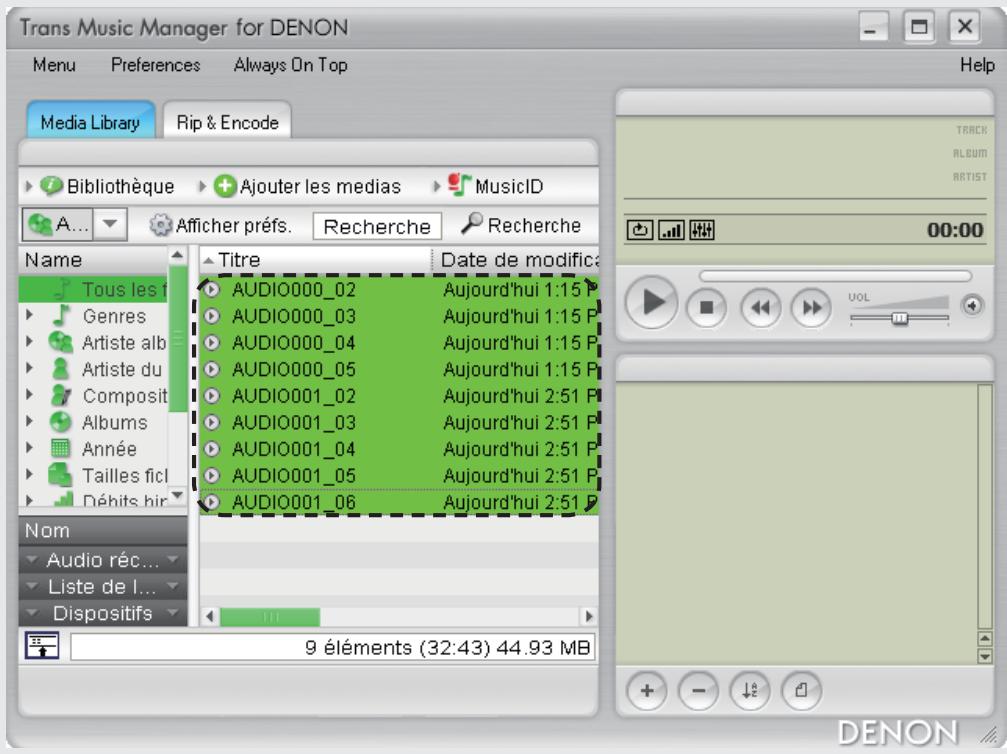
Task: Expand the Dispositifs panel
Action: [103, 613]
